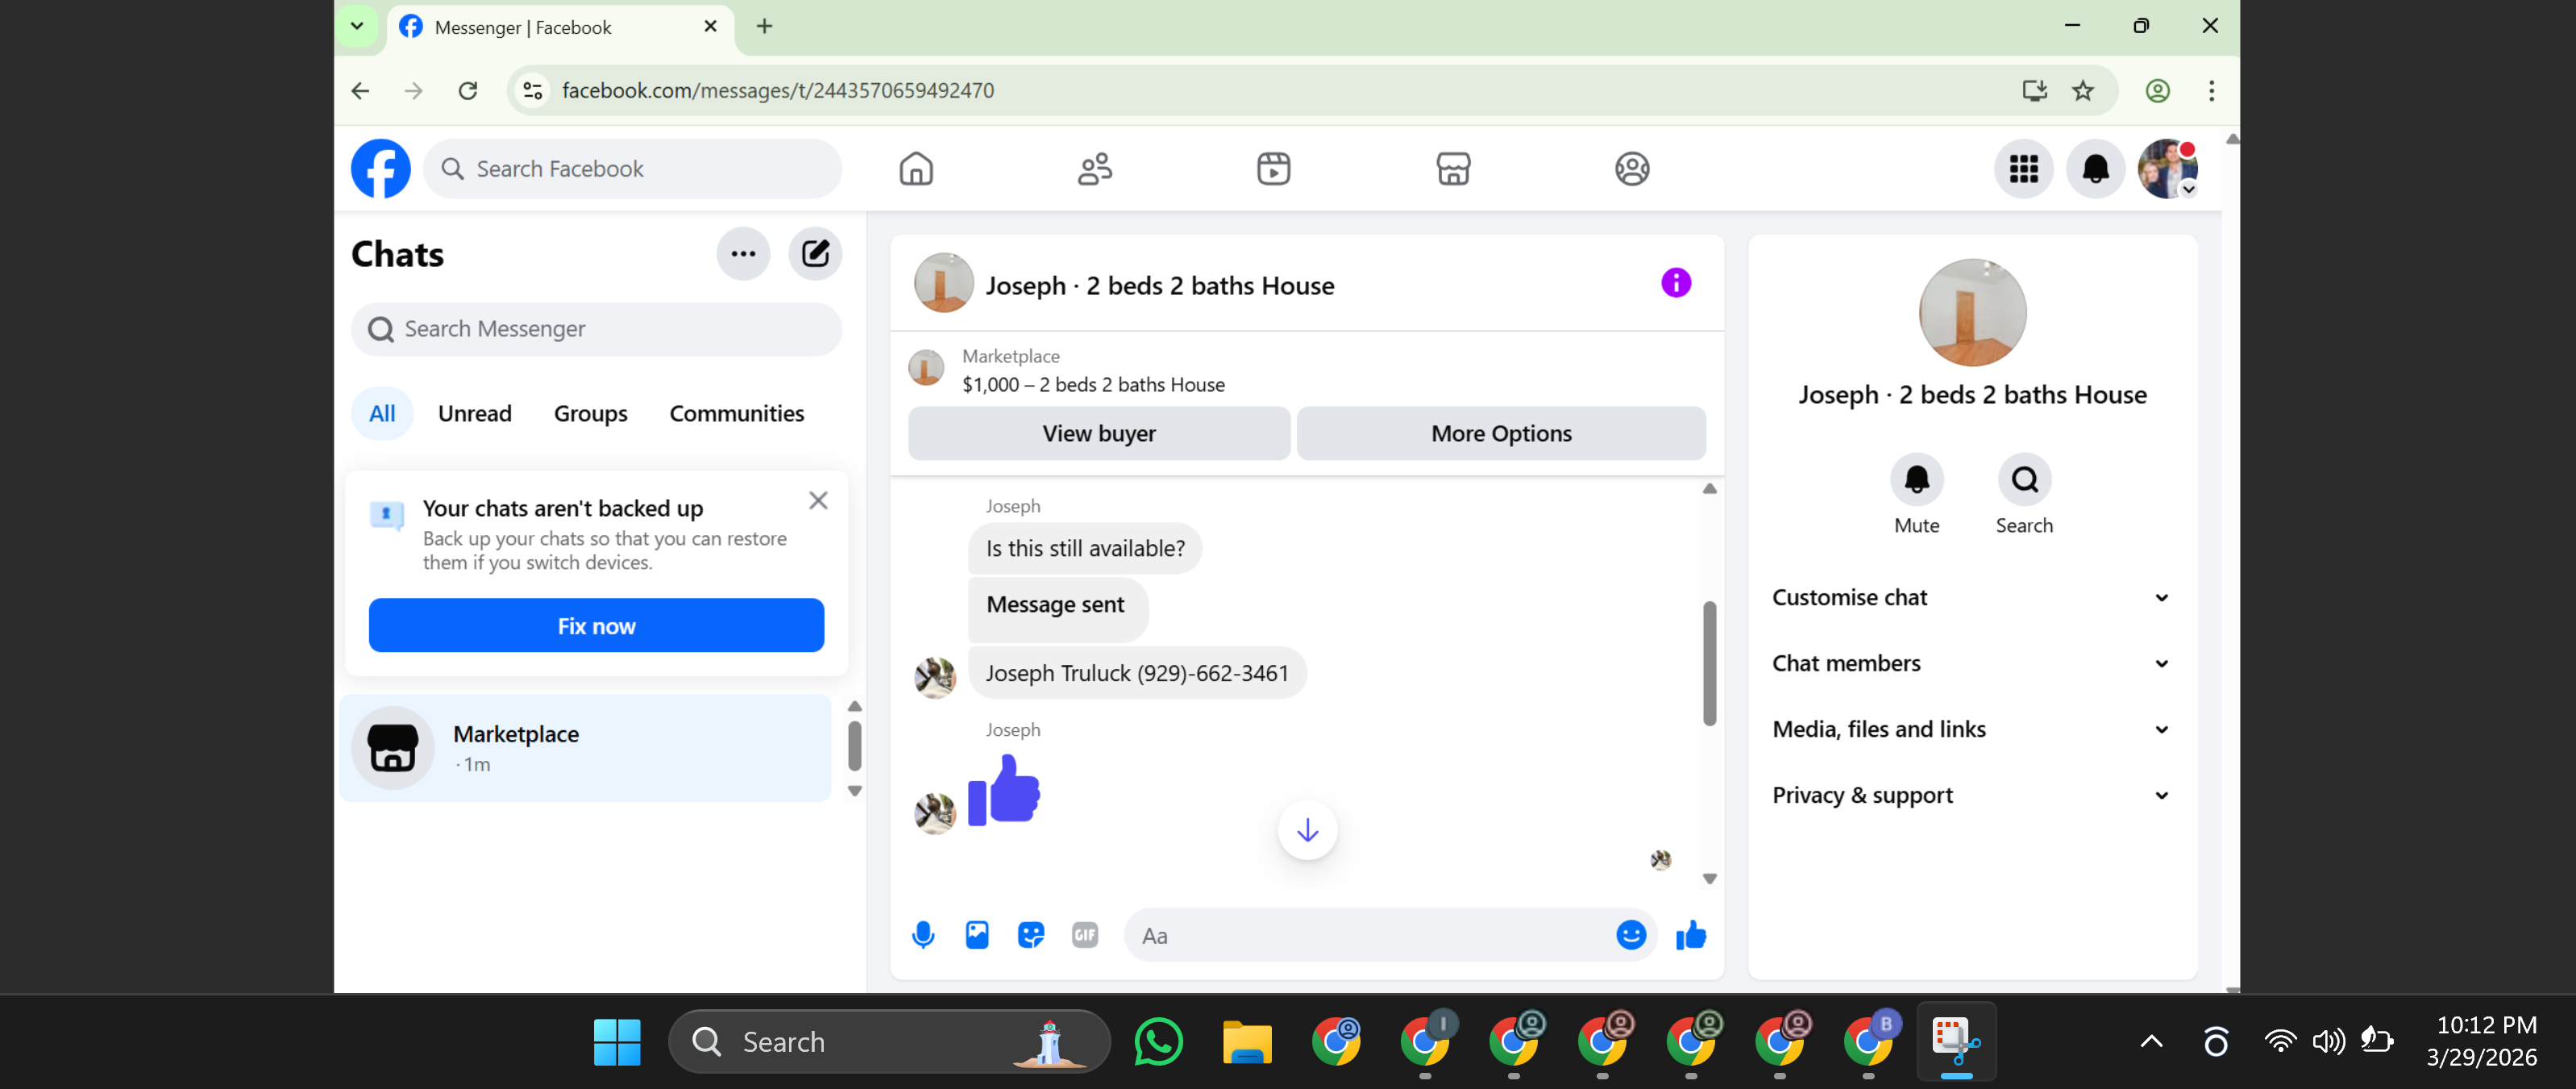Select the All chats filter
Image resolution: width=2576 pixels, height=1089 pixels.
(x=382, y=413)
